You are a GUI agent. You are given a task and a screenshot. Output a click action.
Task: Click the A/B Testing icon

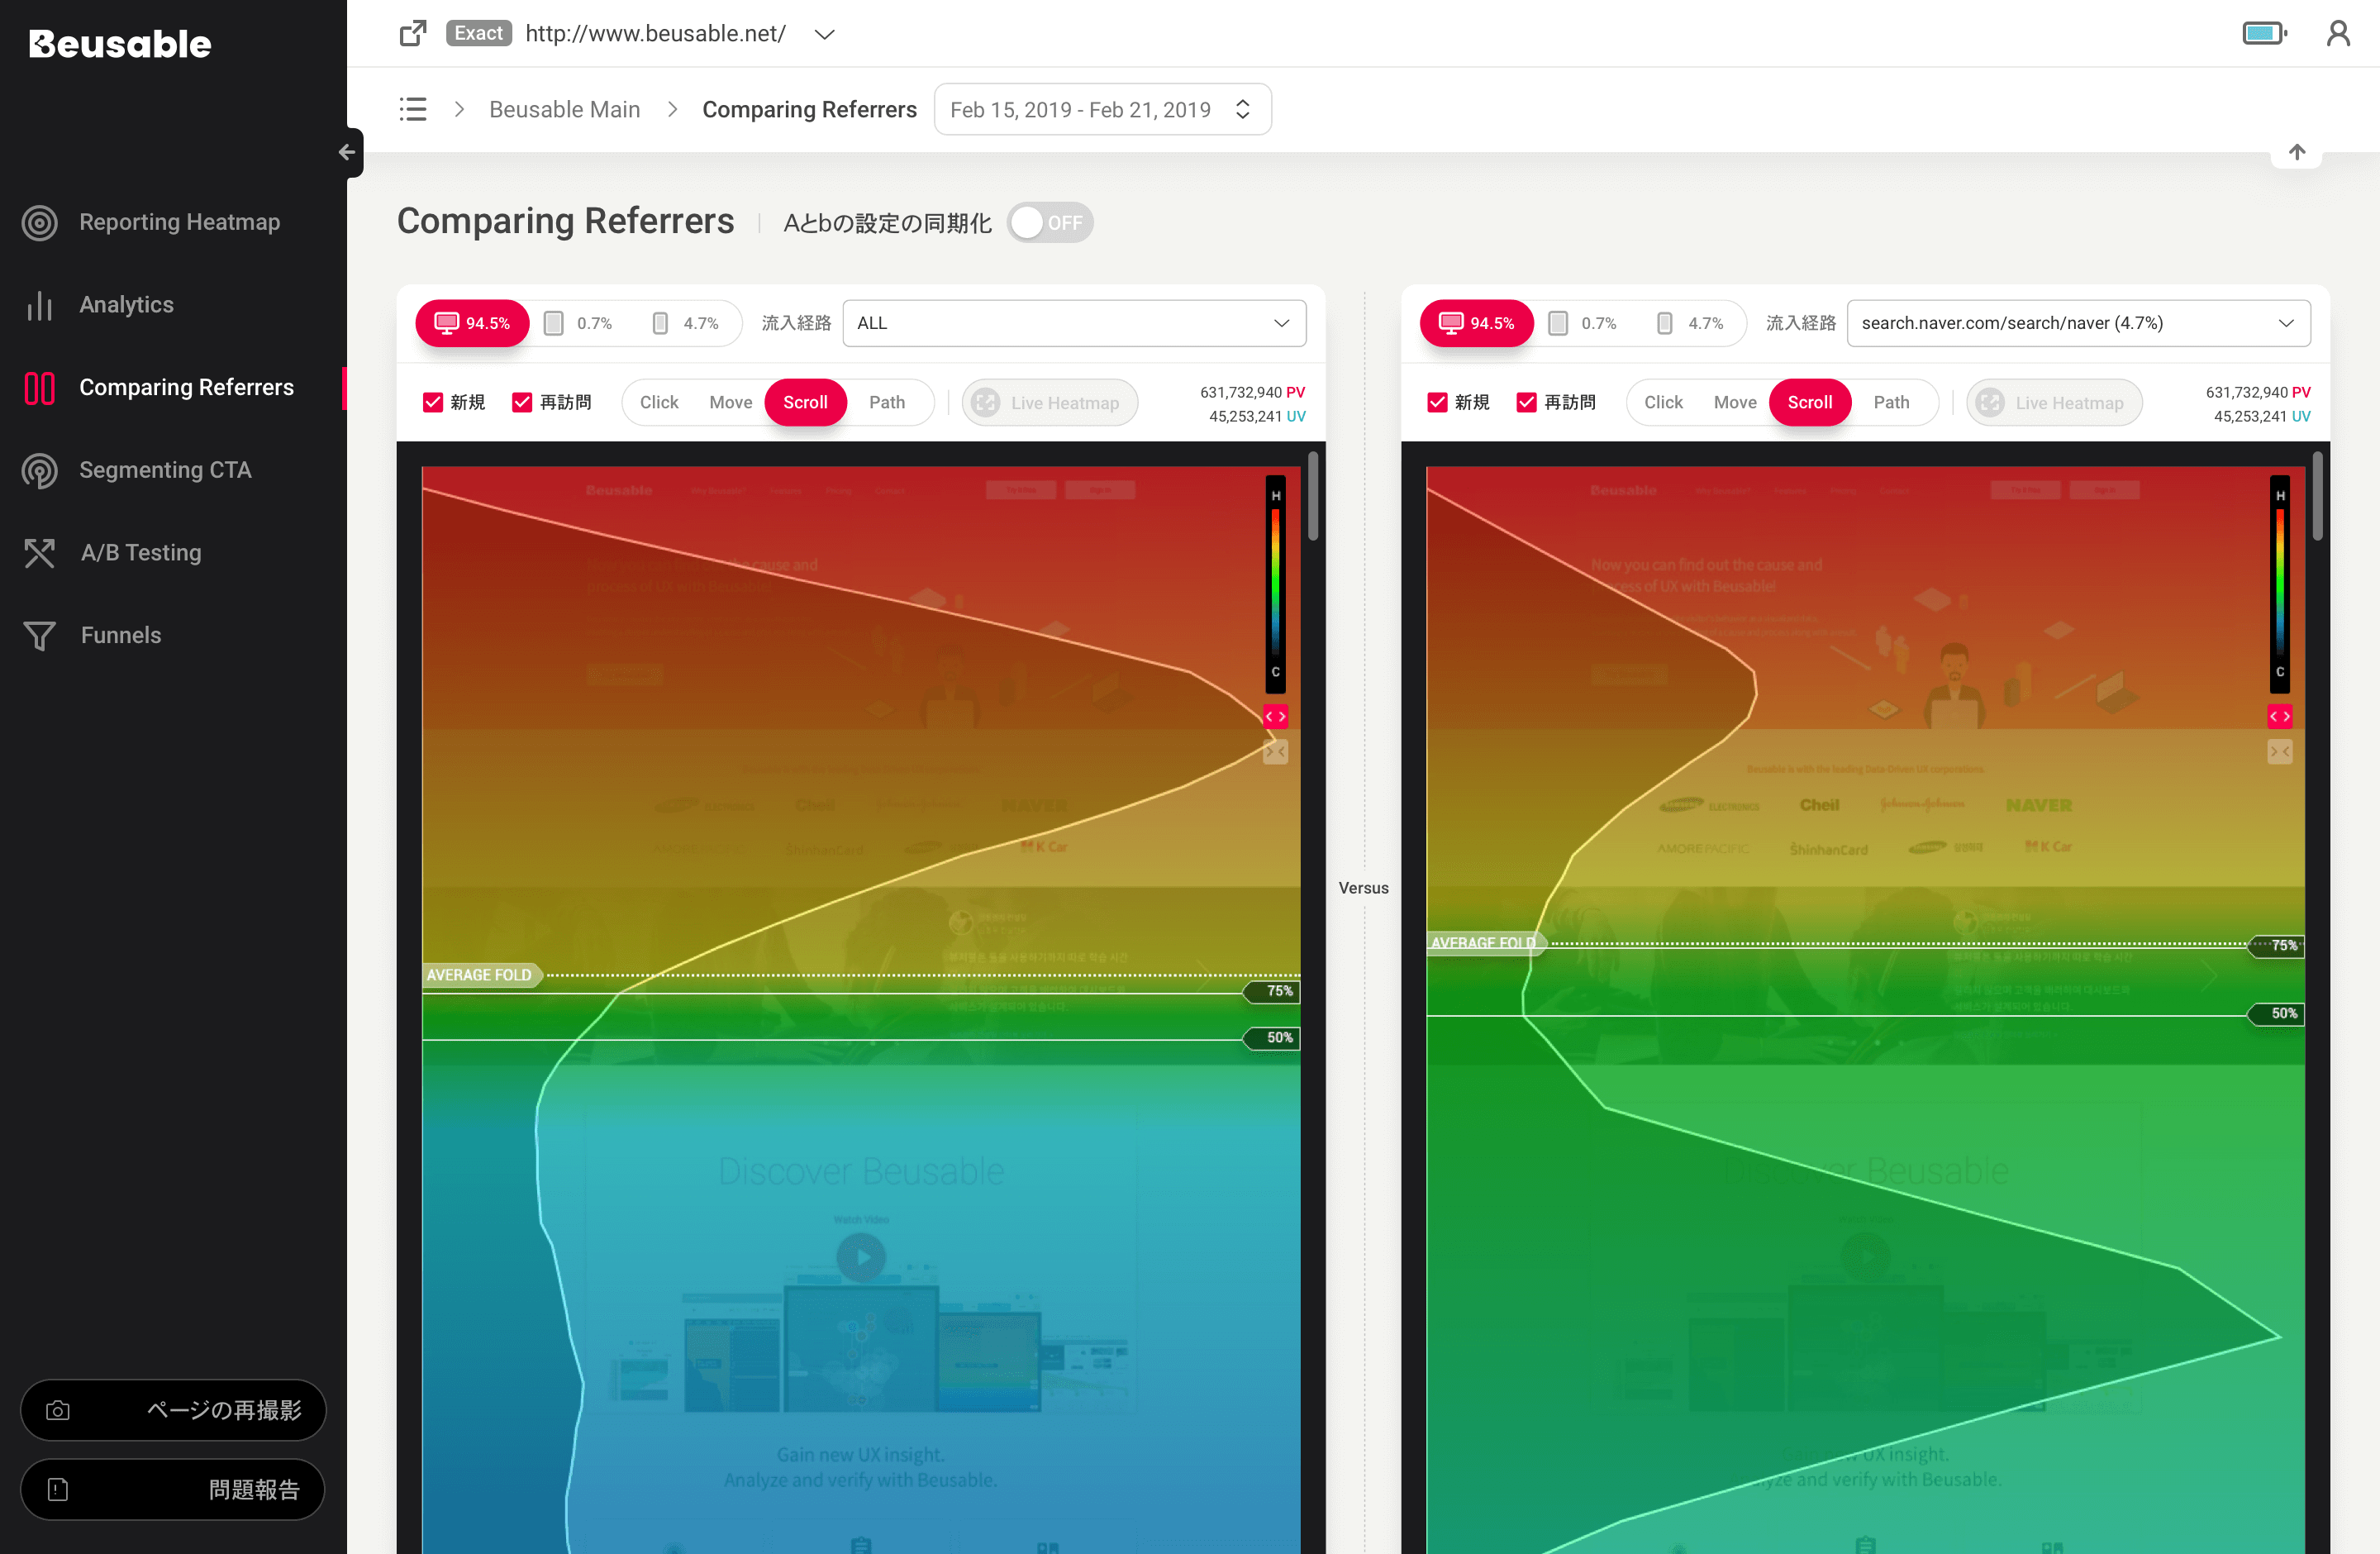click(x=40, y=553)
